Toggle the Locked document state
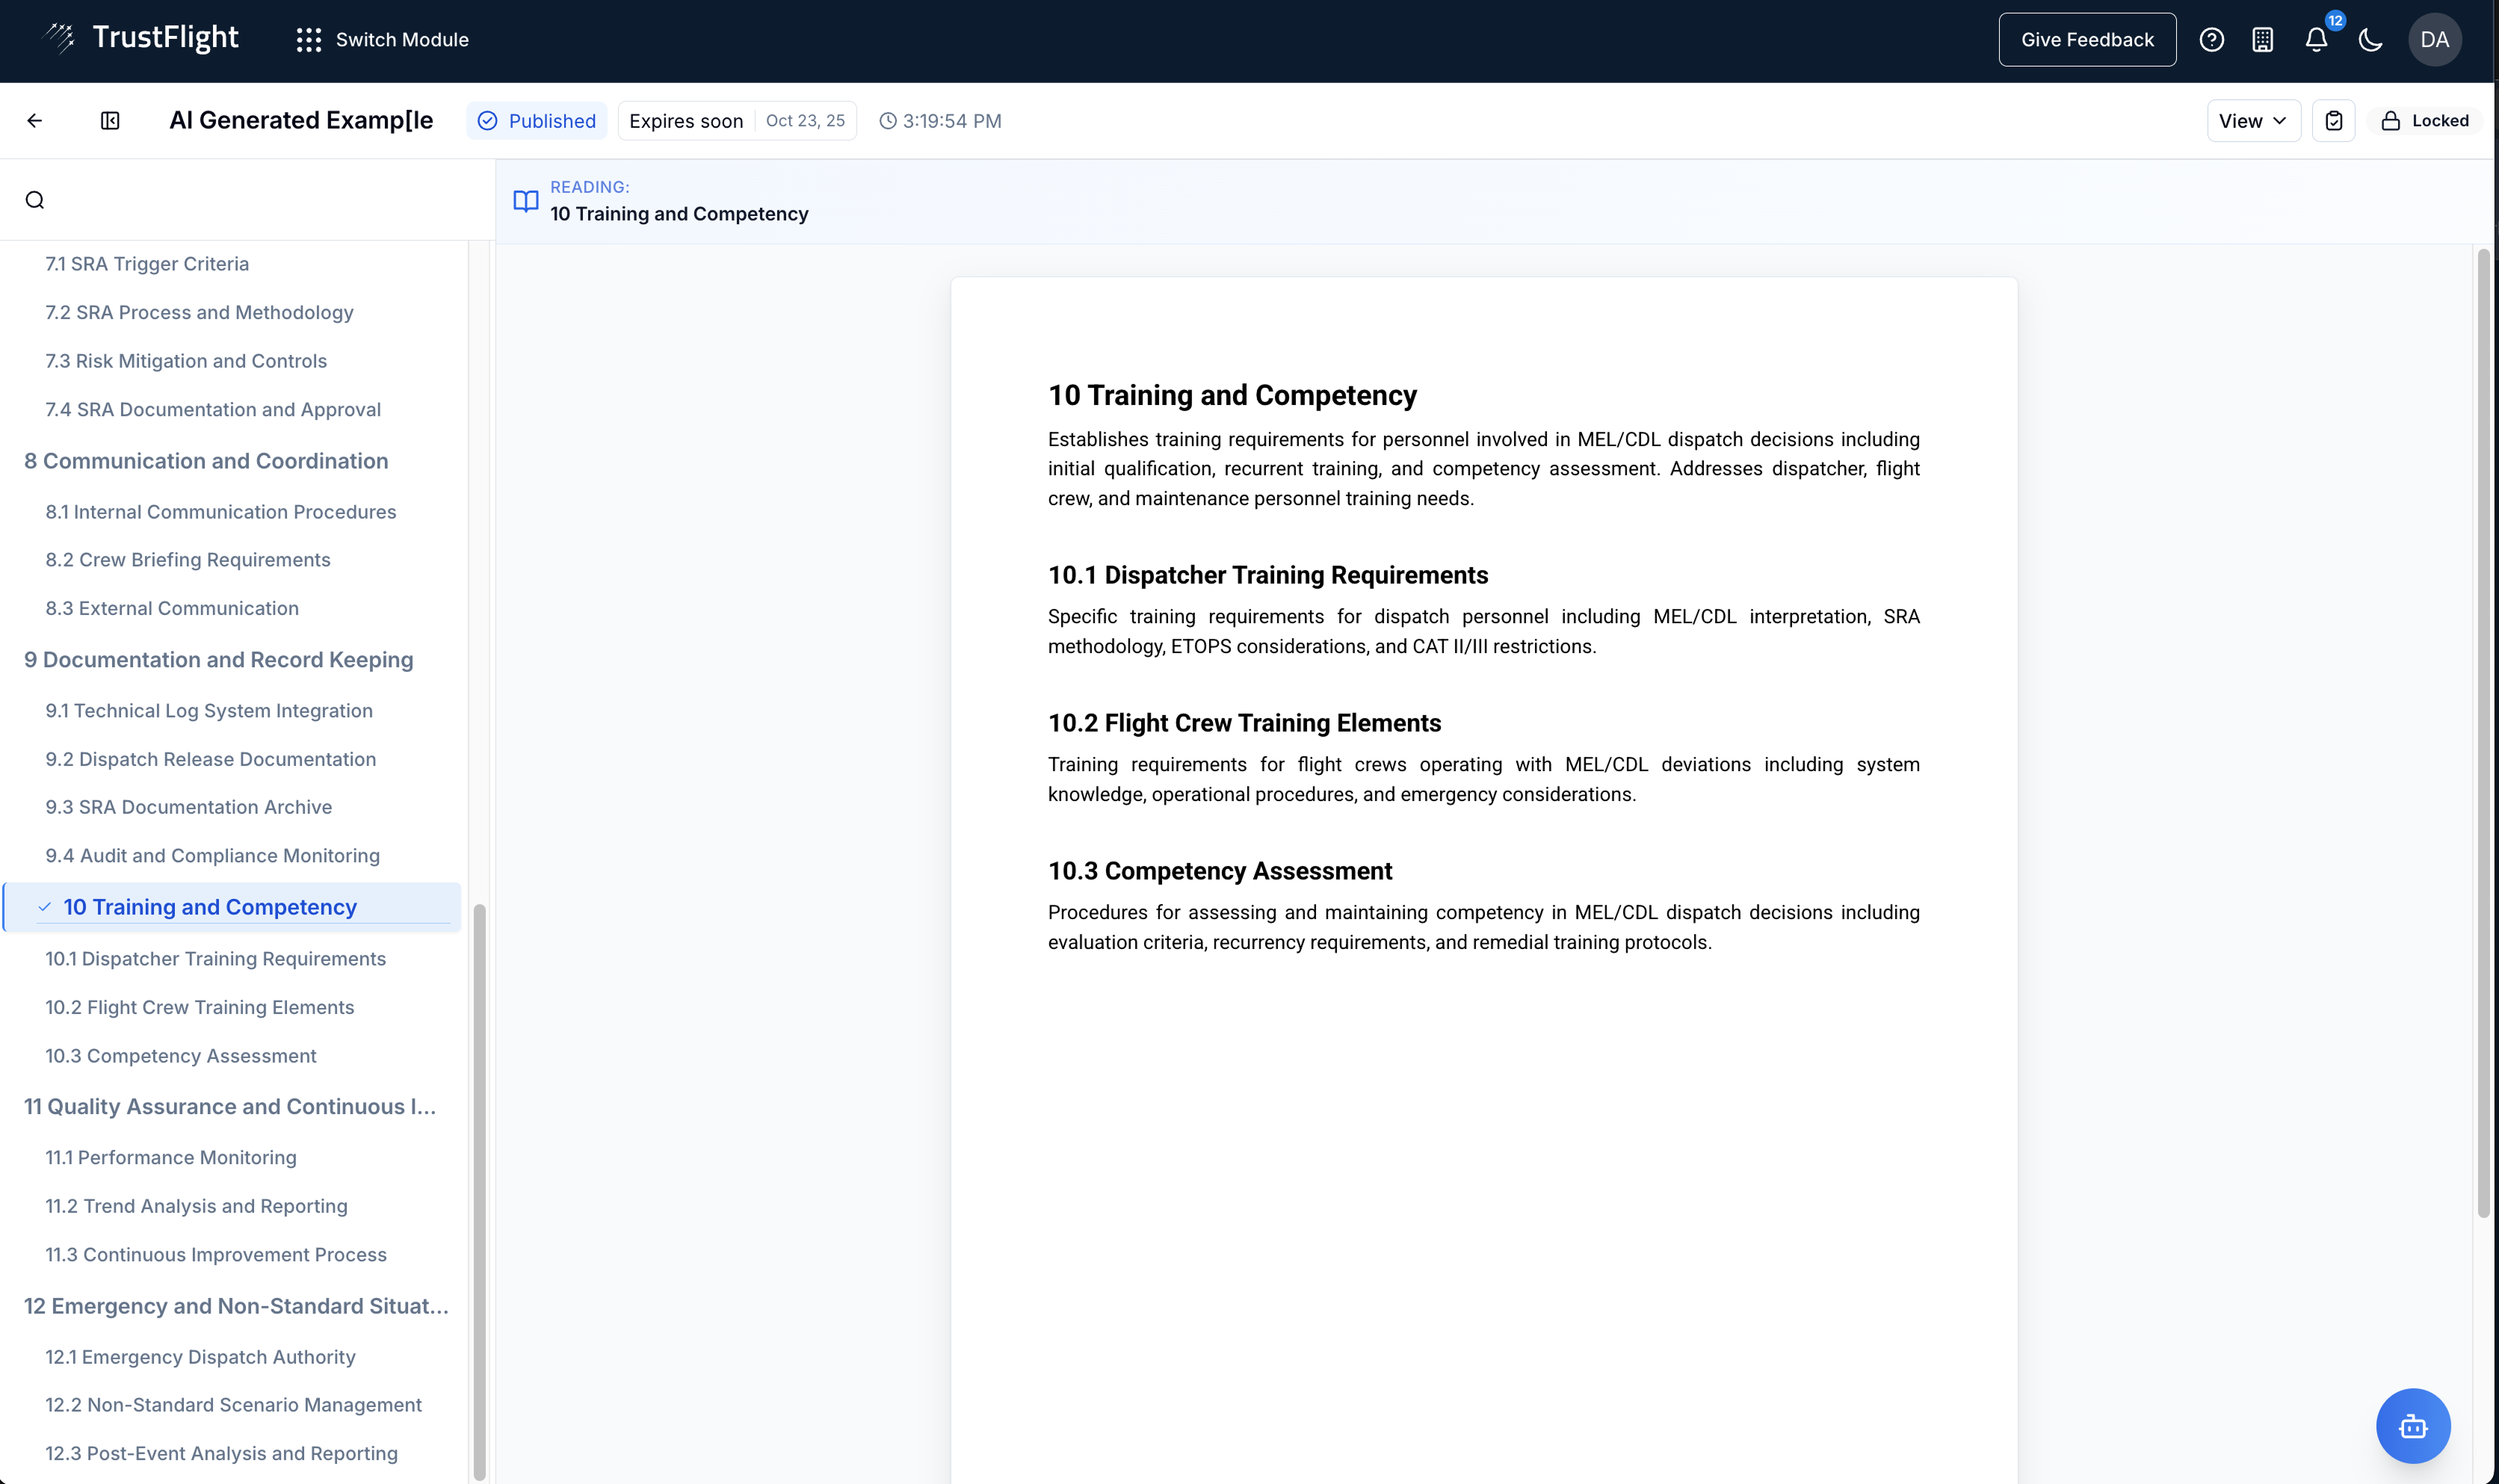2499x1484 pixels. click(x=2425, y=121)
